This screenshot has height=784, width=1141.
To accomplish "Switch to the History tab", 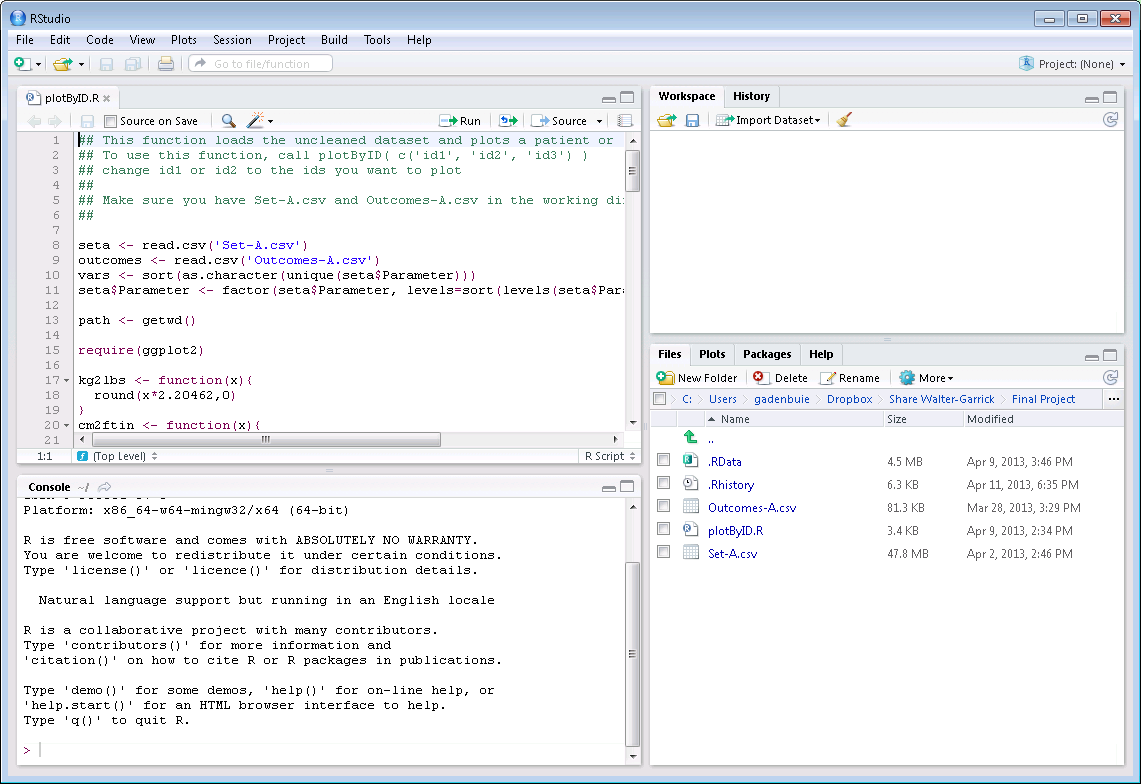I will (751, 96).
